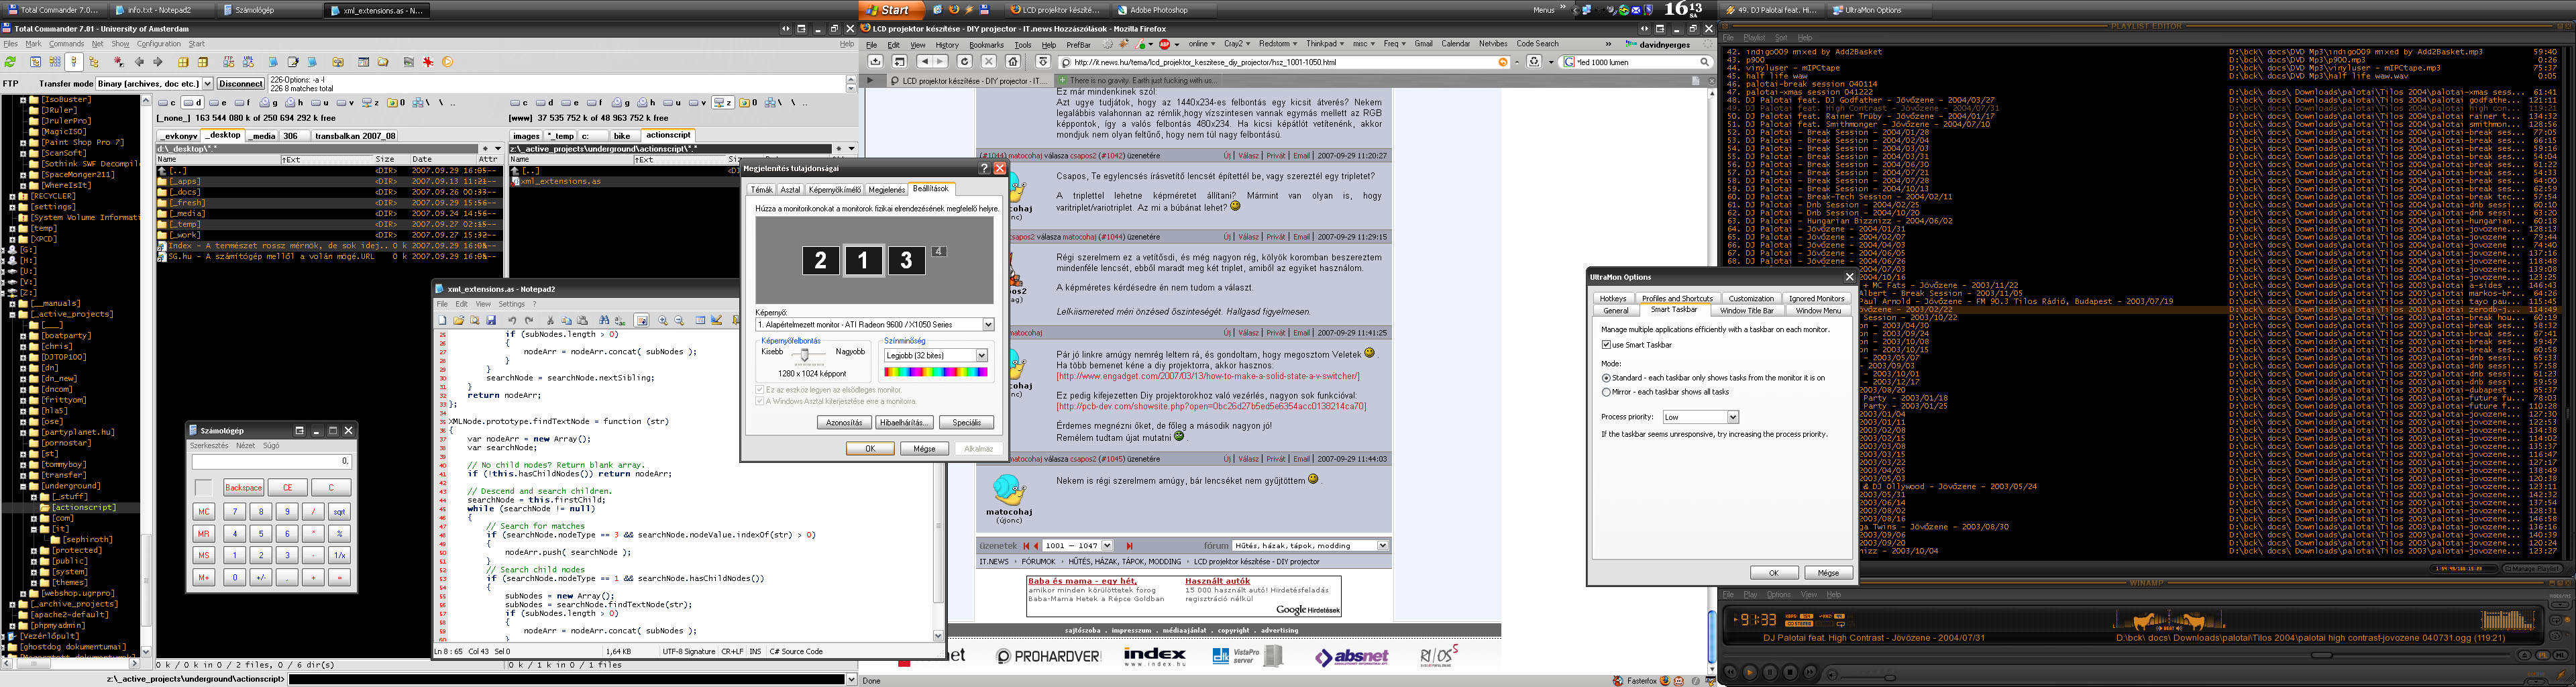
Task: Select the Mirror taskbar mode radio button
Action: 1606,392
